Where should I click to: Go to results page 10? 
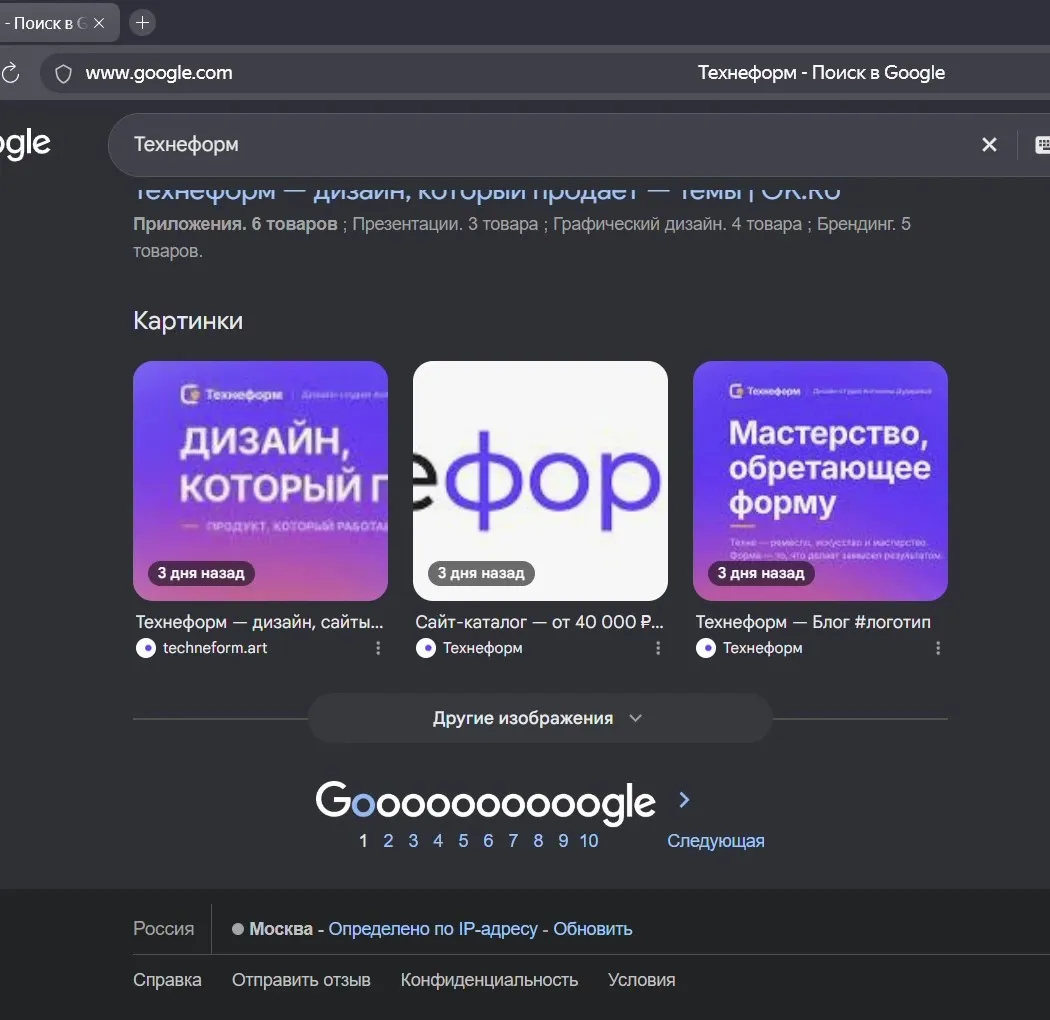click(x=589, y=841)
